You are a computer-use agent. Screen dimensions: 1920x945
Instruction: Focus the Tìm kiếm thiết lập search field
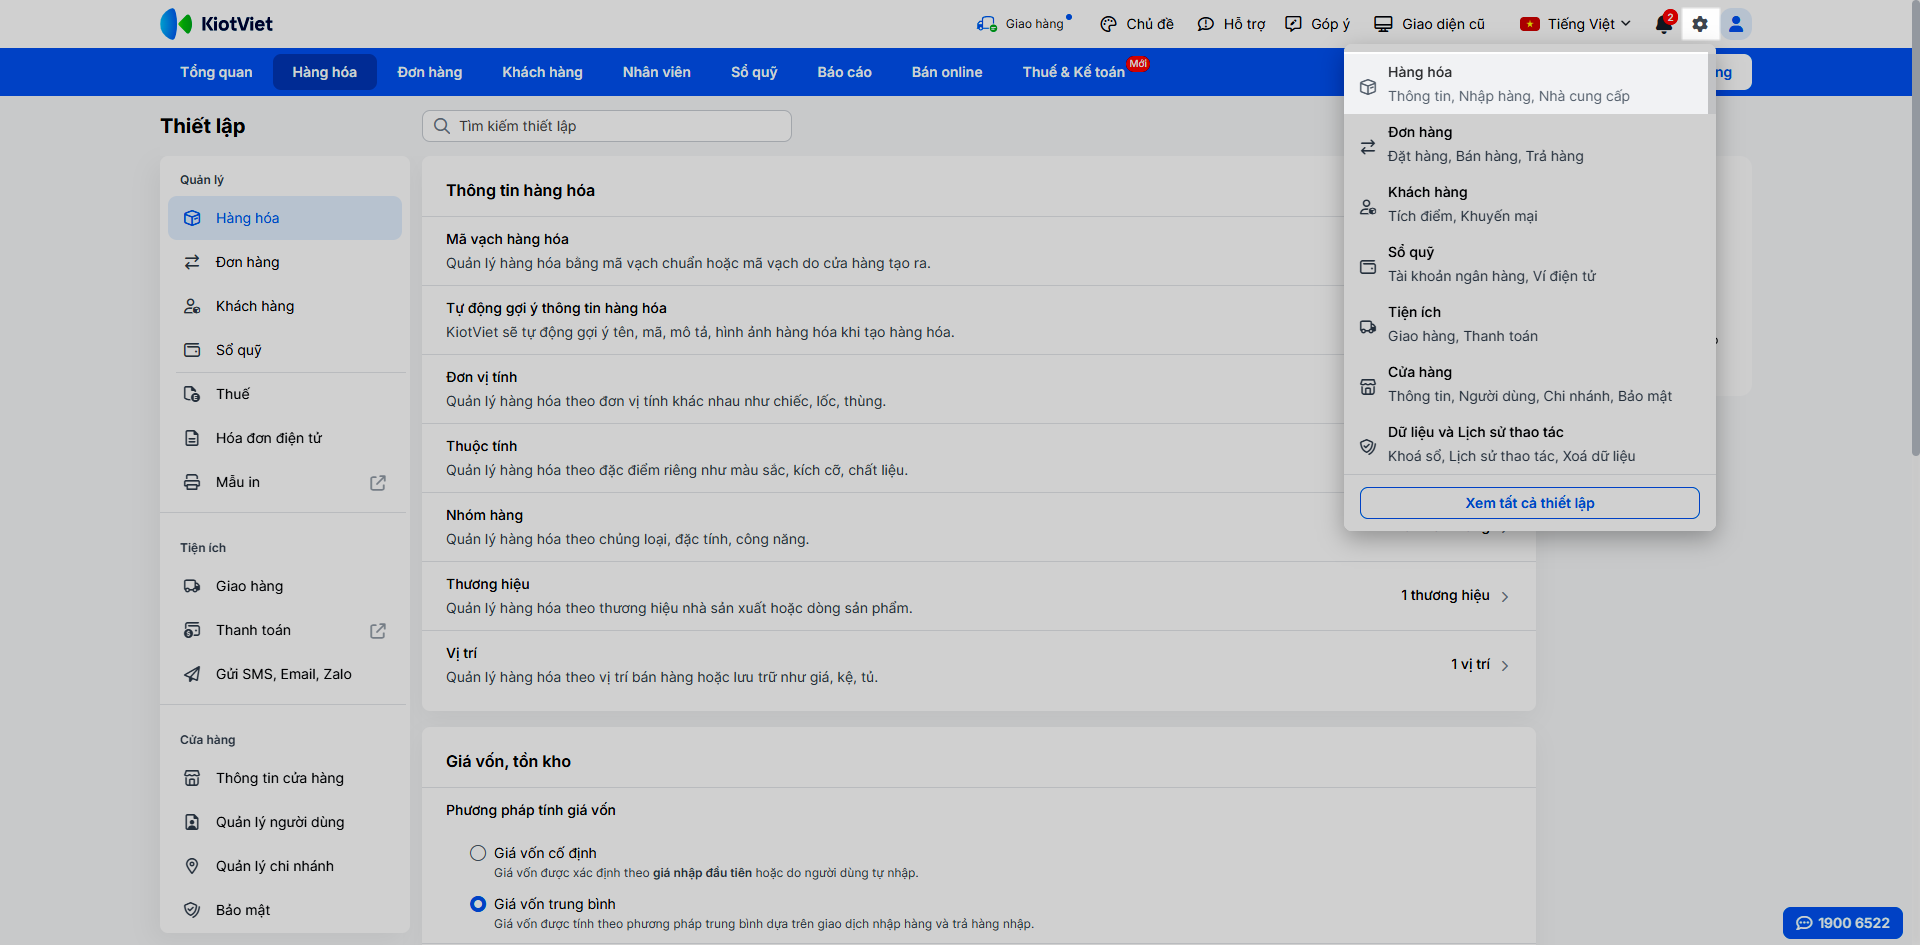click(x=607, y=126)
